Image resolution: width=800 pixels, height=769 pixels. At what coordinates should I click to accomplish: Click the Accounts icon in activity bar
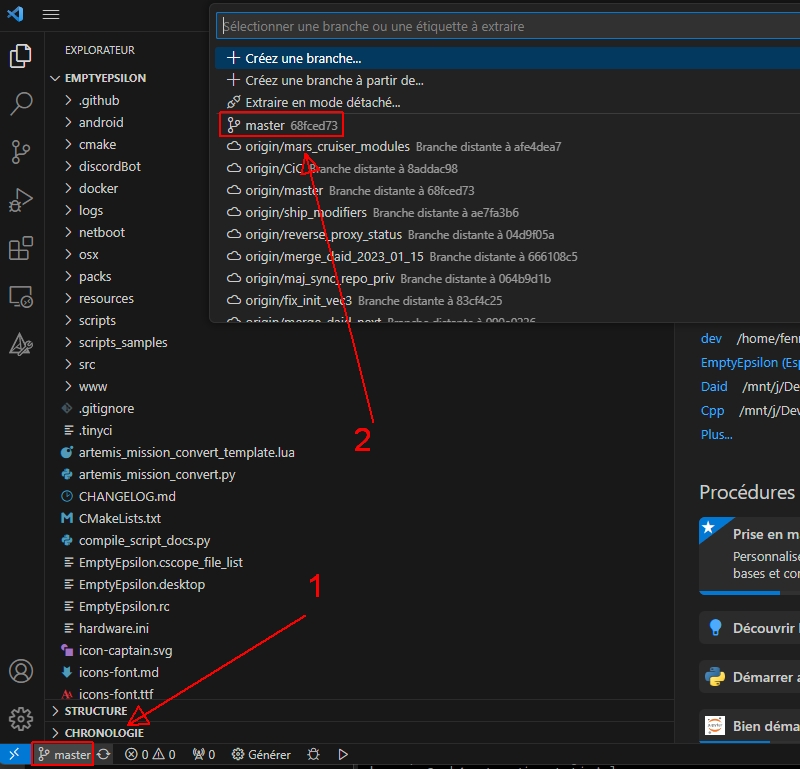(x=21, y=671)
